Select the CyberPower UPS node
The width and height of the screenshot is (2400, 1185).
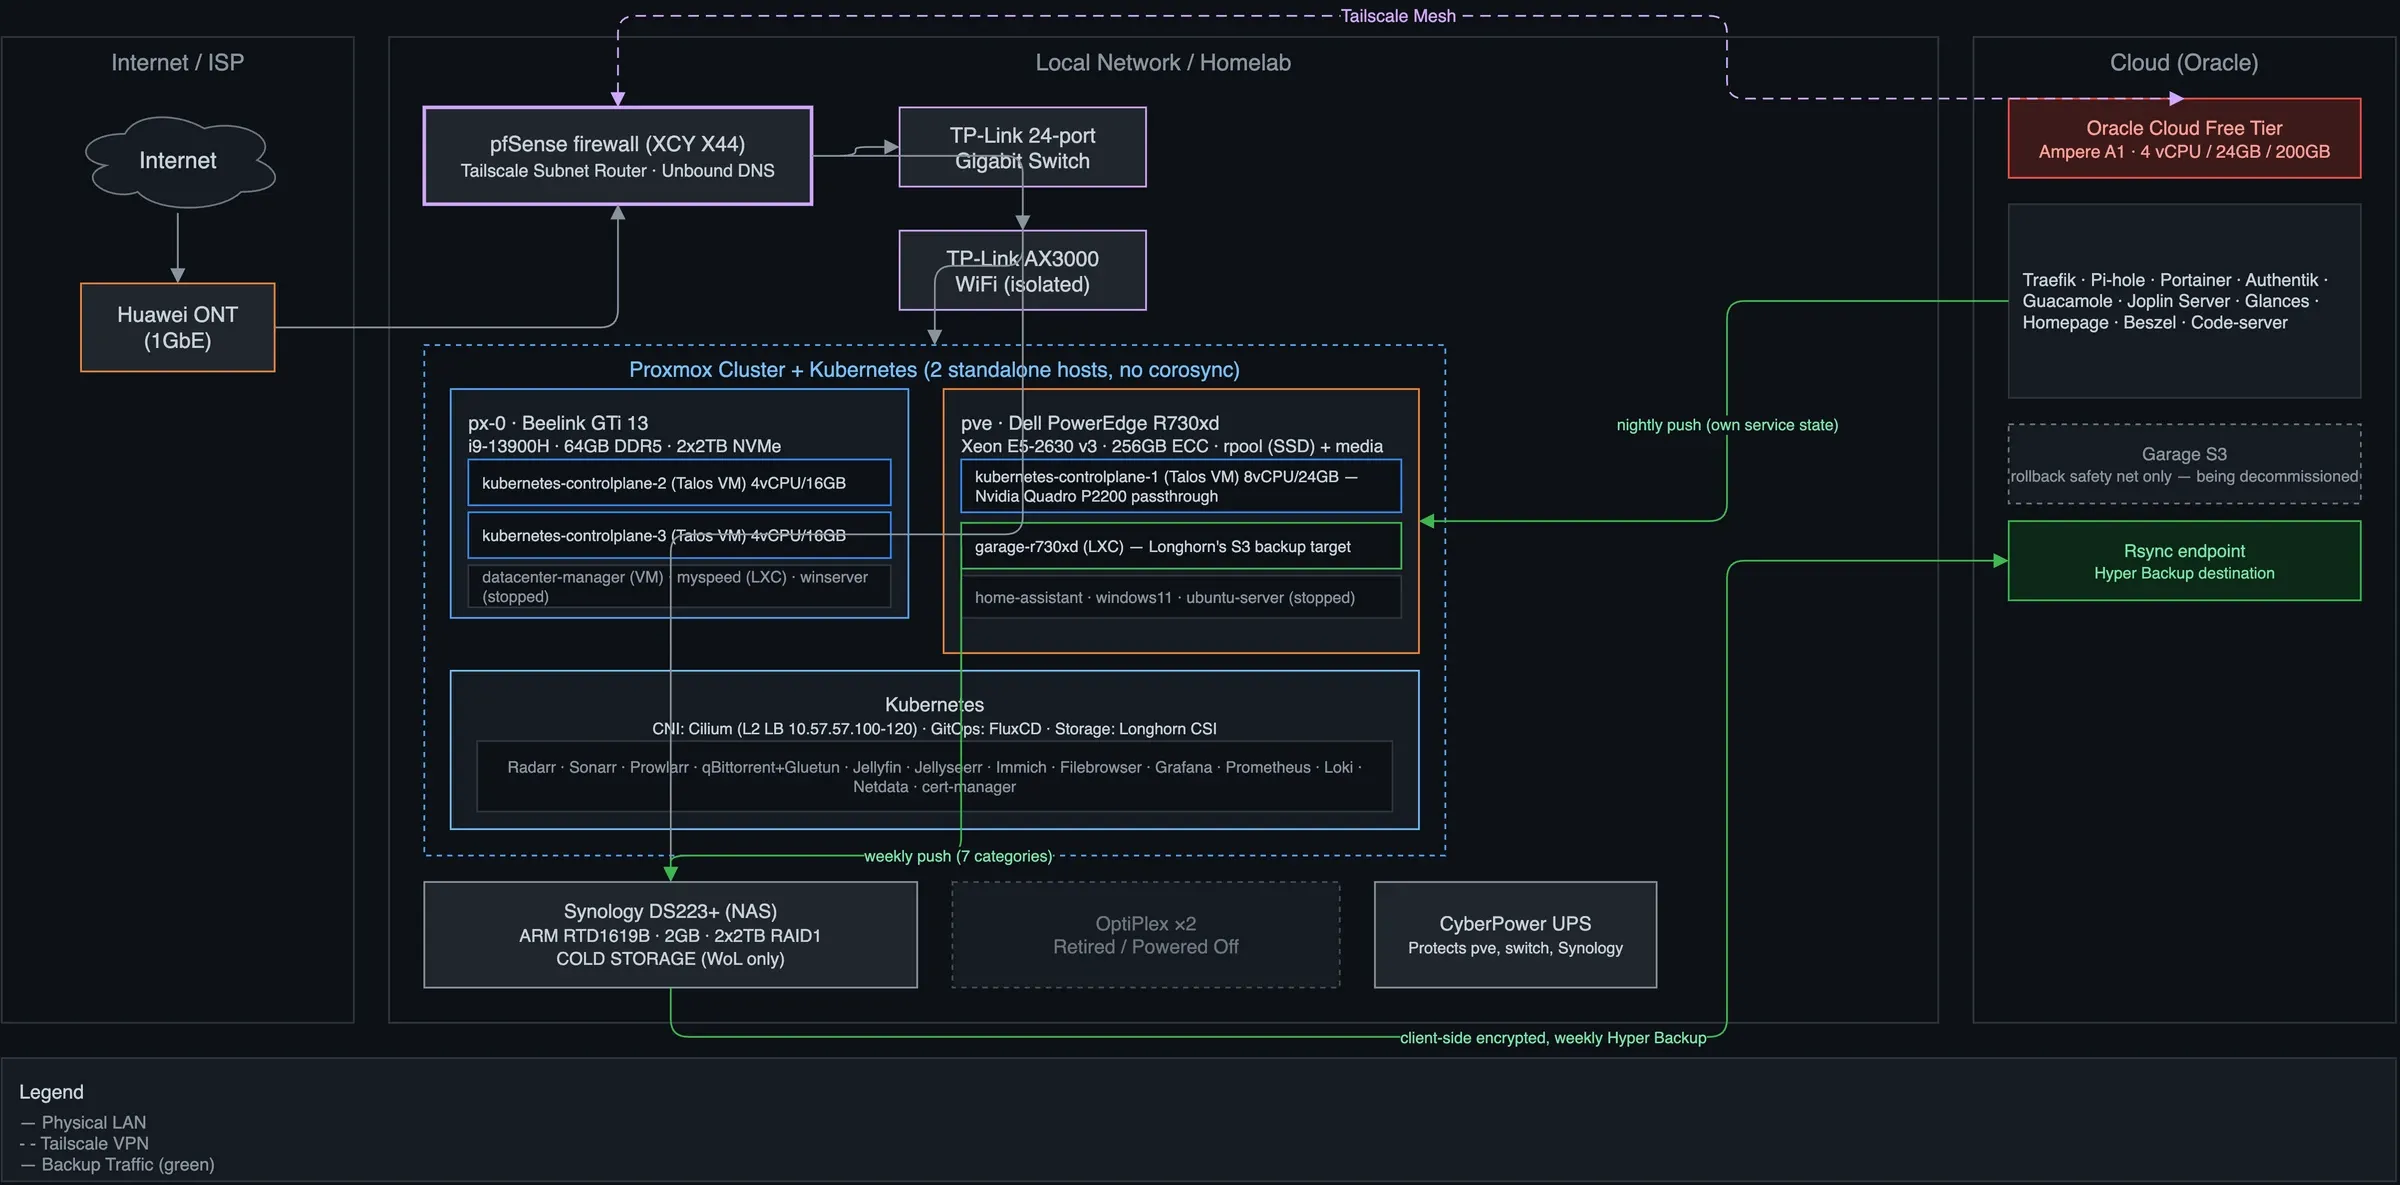point(1515,935)
